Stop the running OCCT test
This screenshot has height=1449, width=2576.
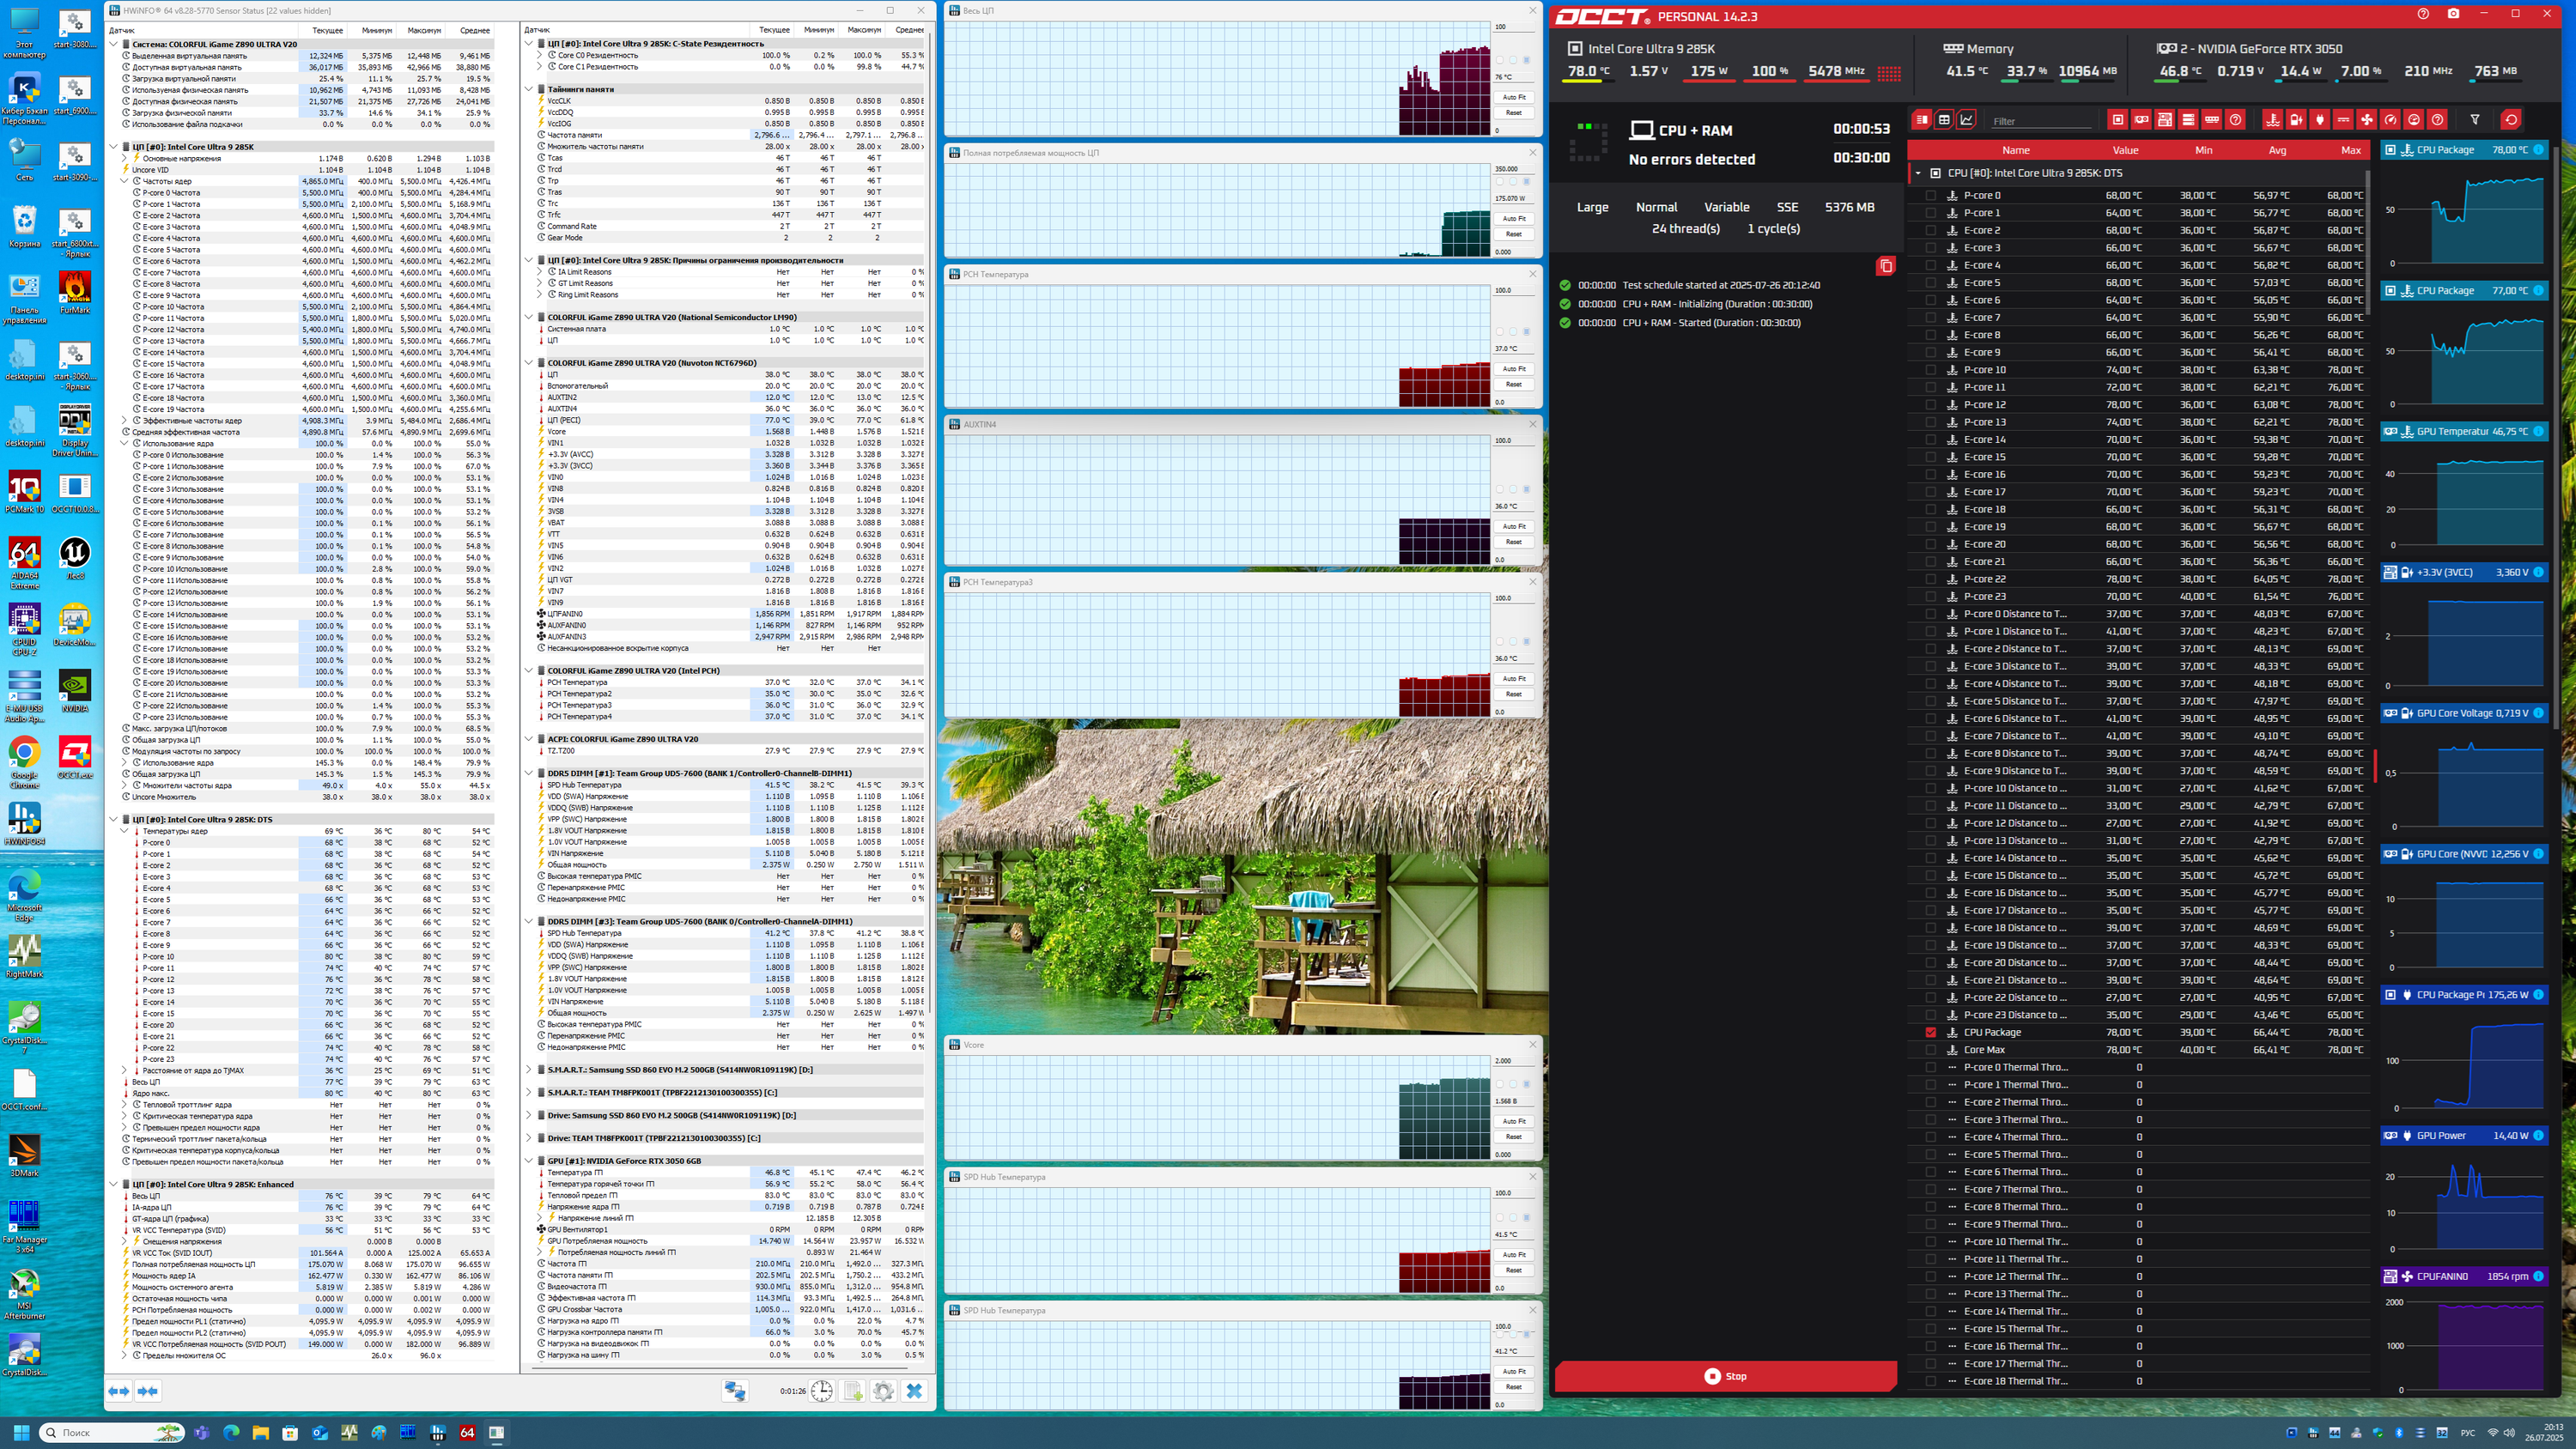coord(1725,1376)
